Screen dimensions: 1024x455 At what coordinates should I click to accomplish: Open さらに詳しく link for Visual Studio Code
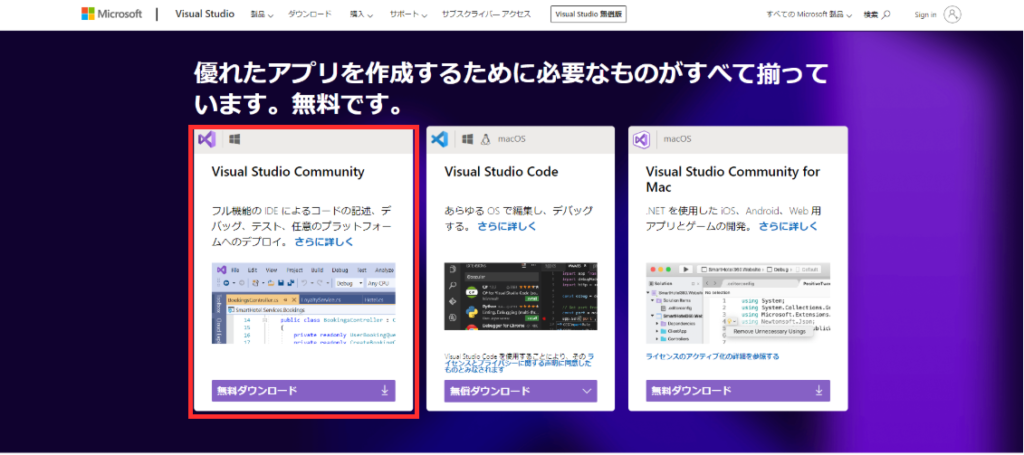(507, 227)
